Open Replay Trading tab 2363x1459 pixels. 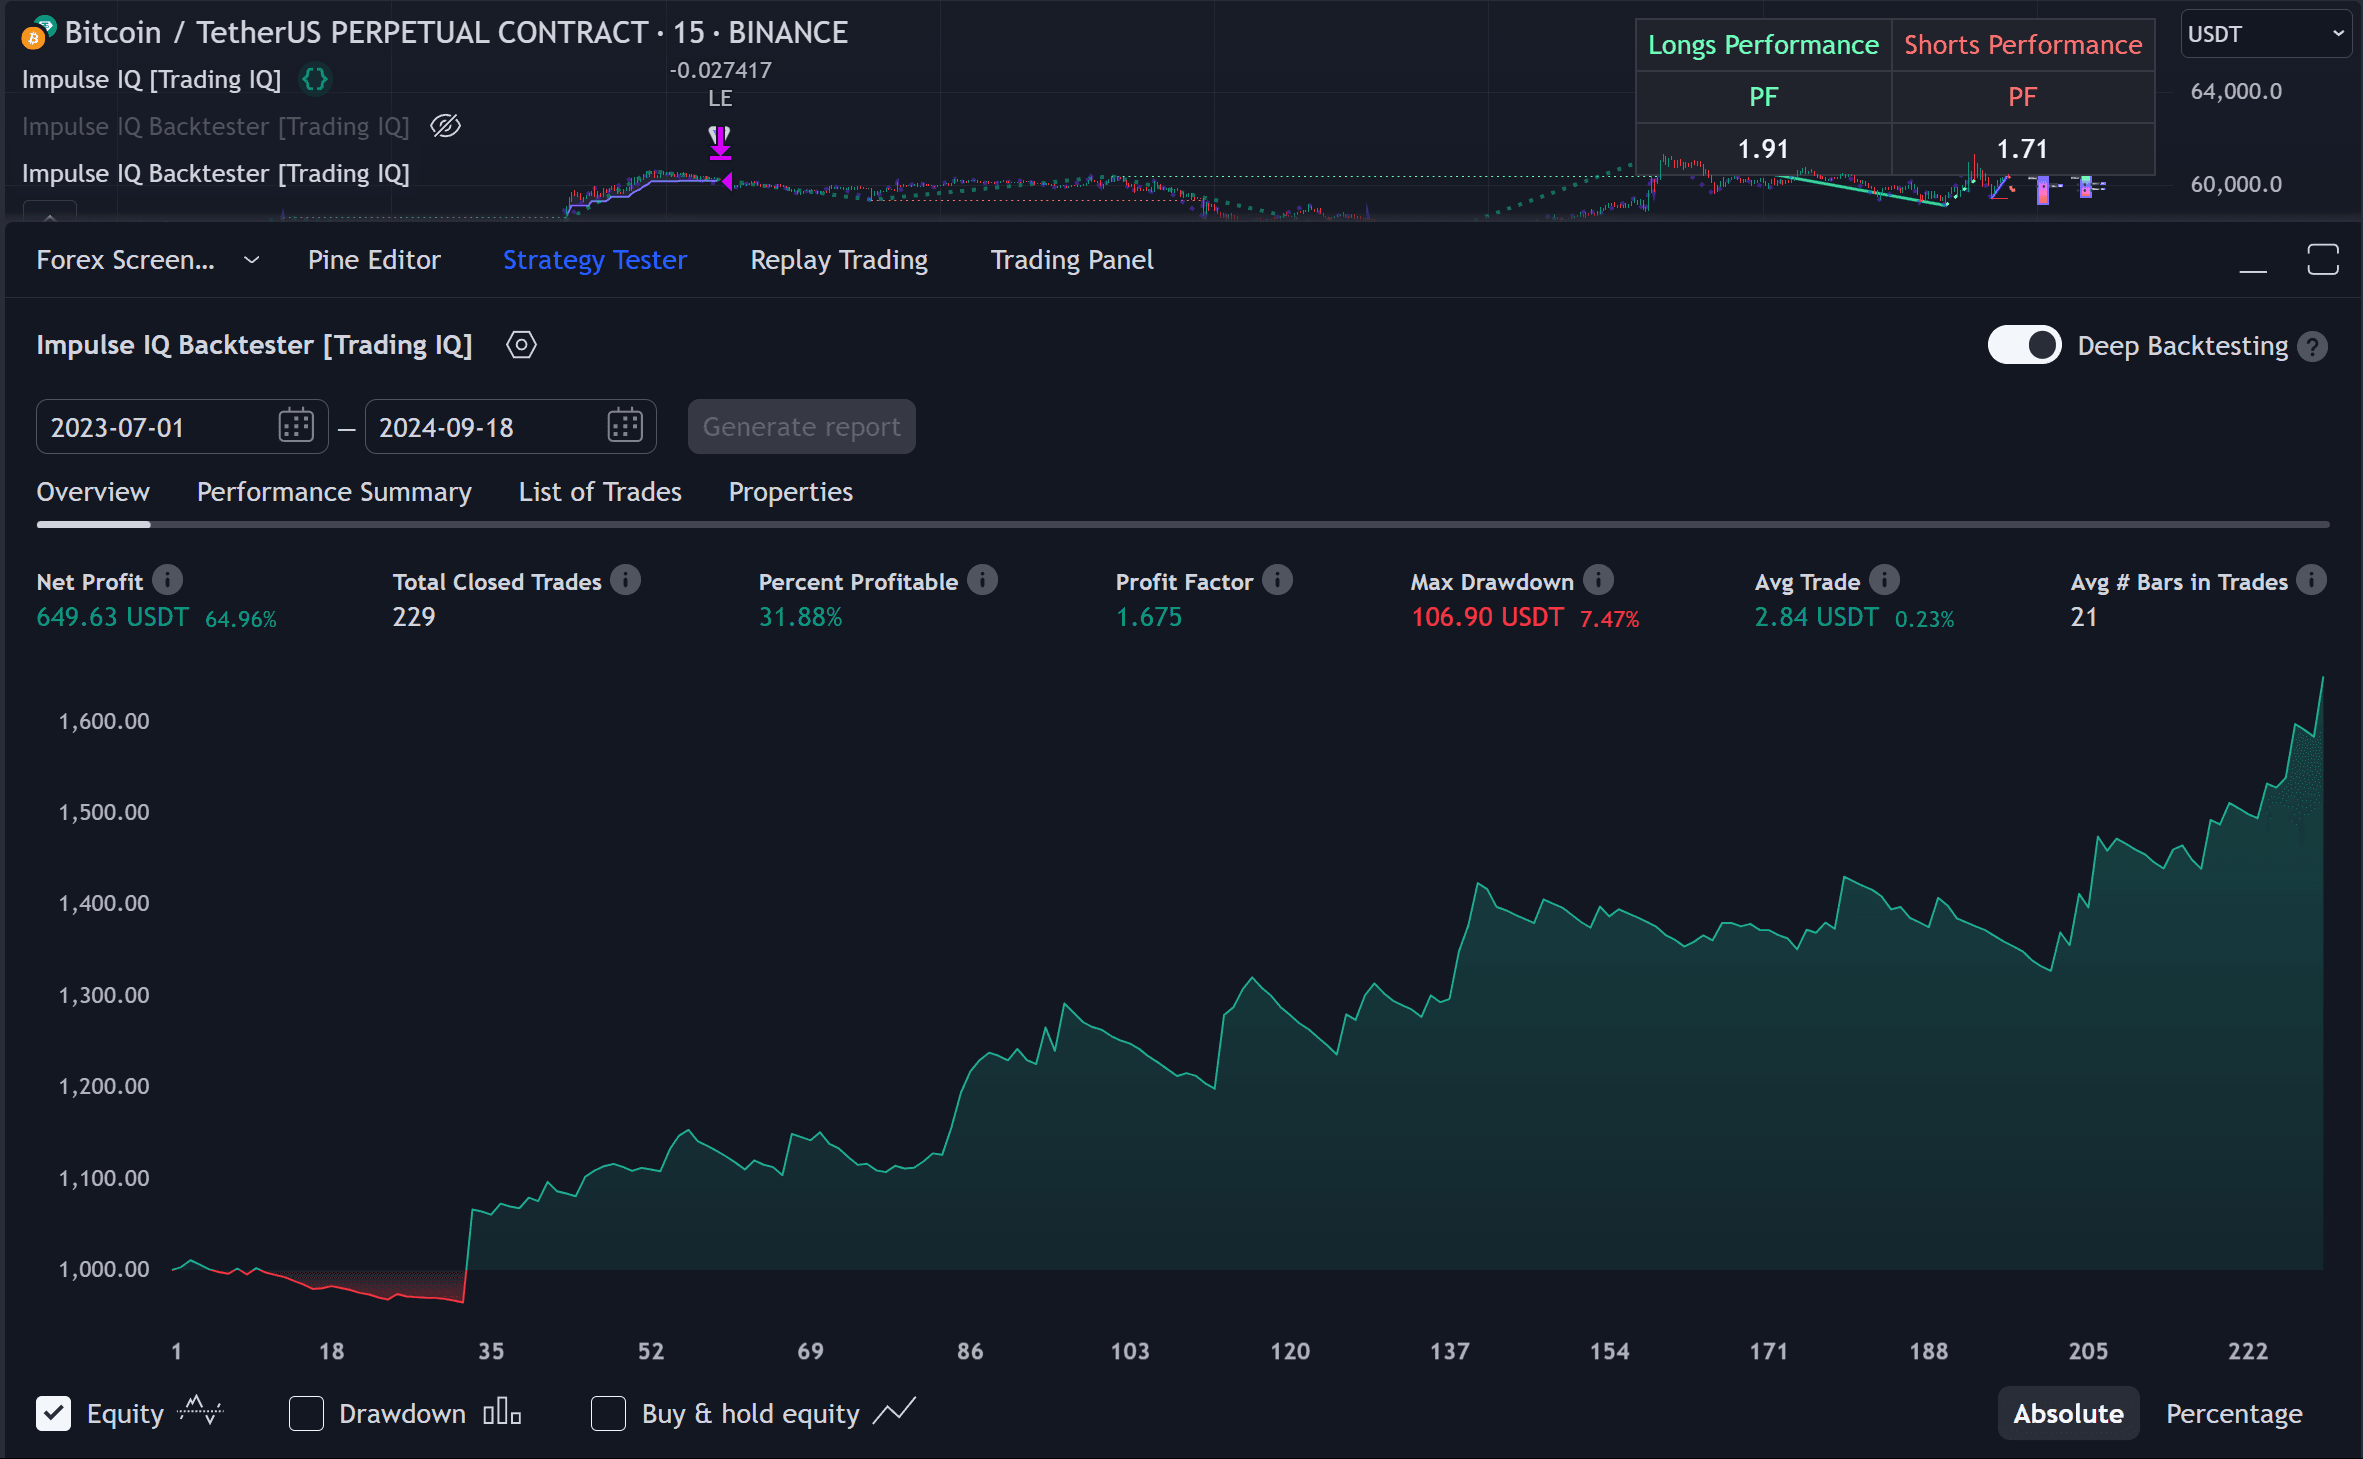click(x=839, y=260)
